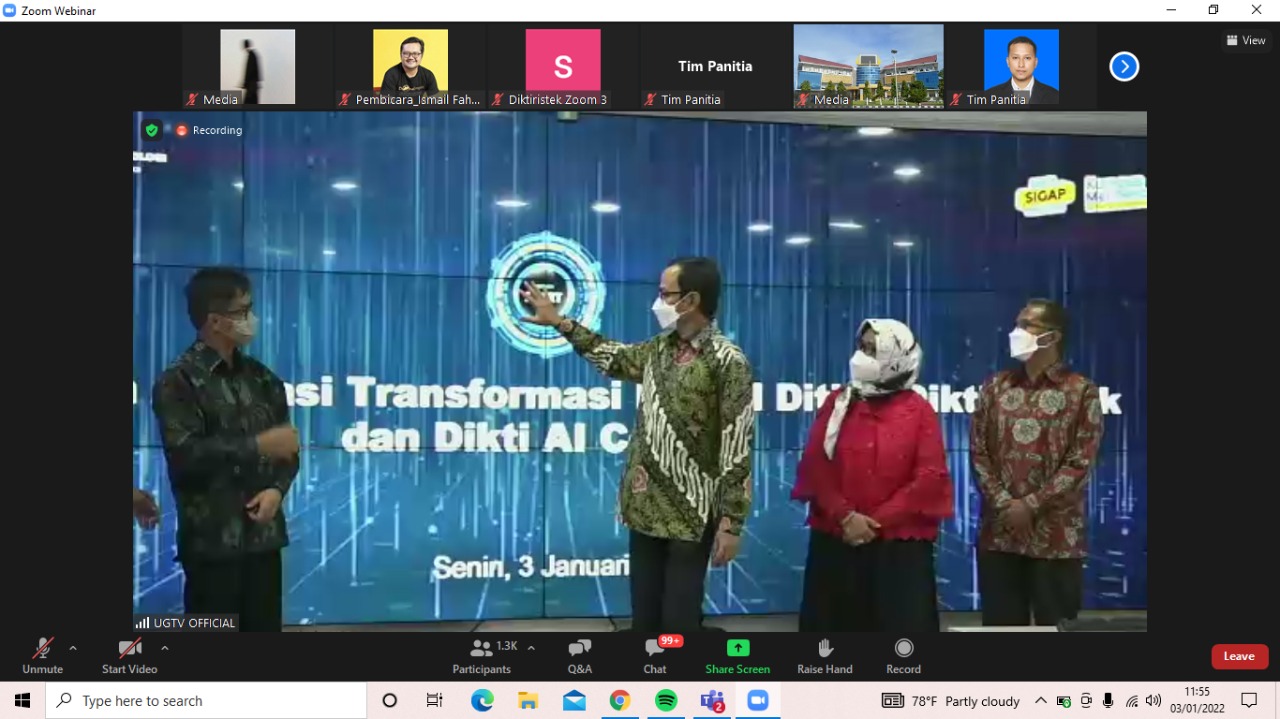Open Microsoft Teams from the taskbar
This screenshot has height=719, width=1280.
712,700
